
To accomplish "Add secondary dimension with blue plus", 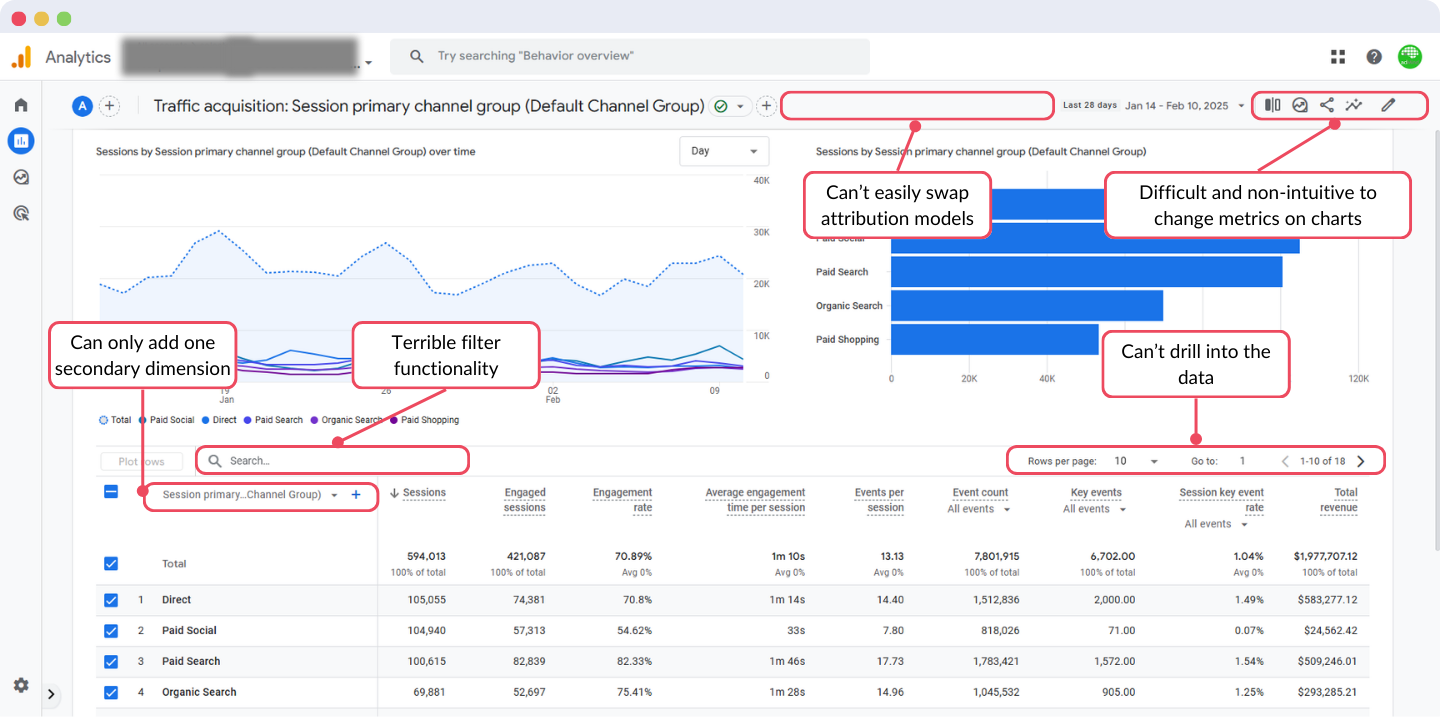I will [356, 495].
